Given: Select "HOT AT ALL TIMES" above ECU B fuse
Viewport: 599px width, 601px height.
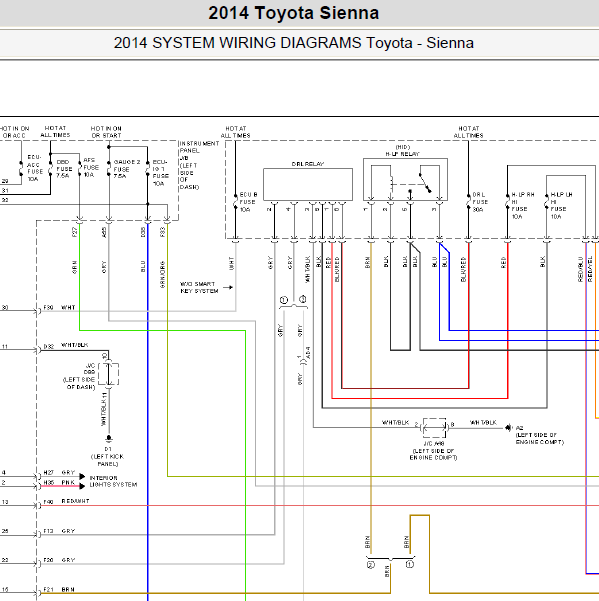Looking at the screenshot, I should (235, 132).
